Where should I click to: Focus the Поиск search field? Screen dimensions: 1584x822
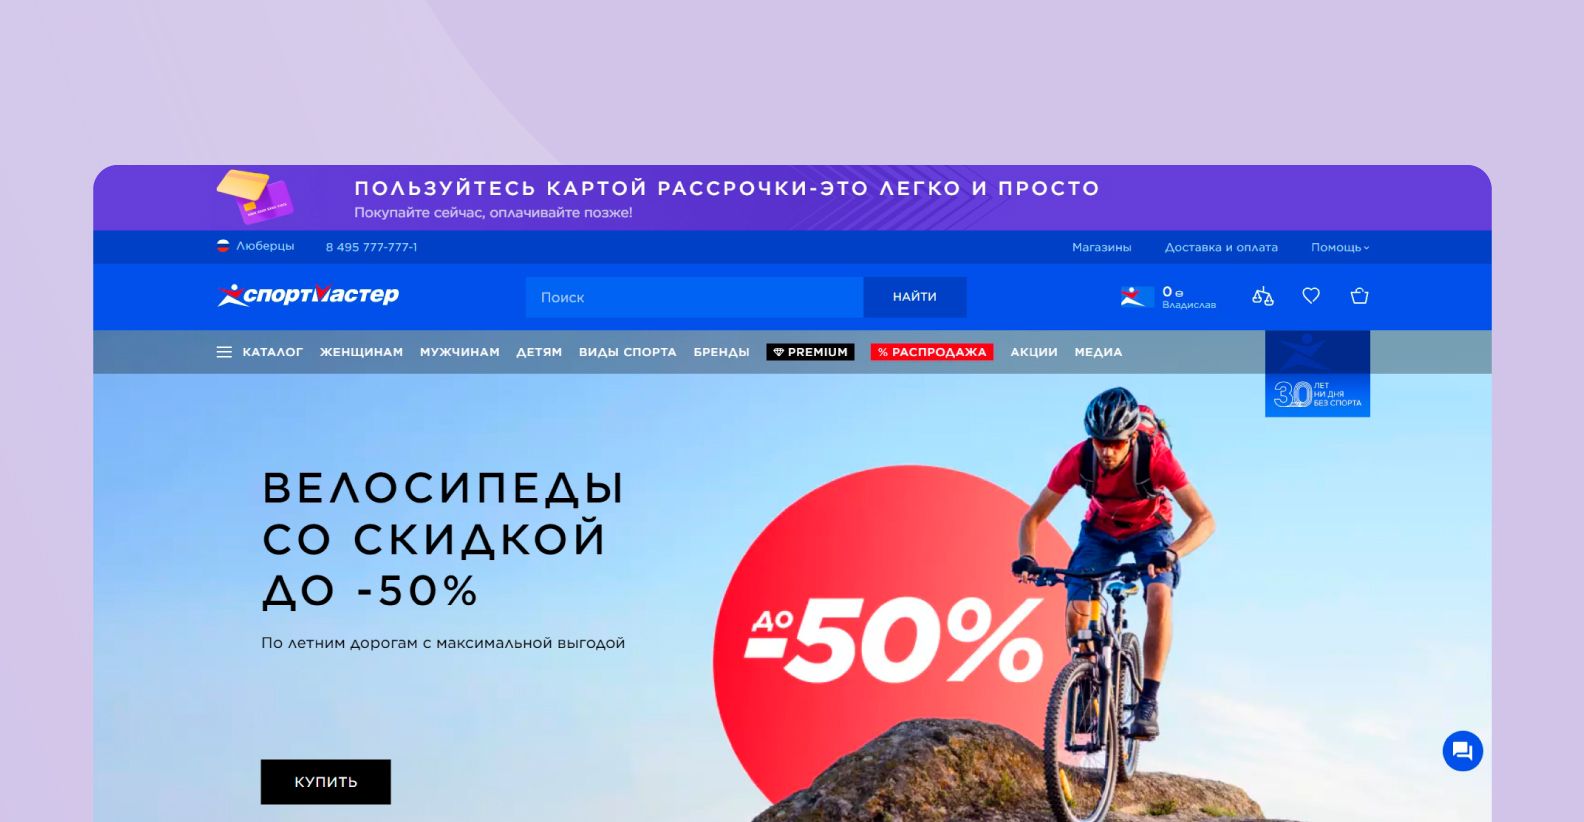pos(695,297)
